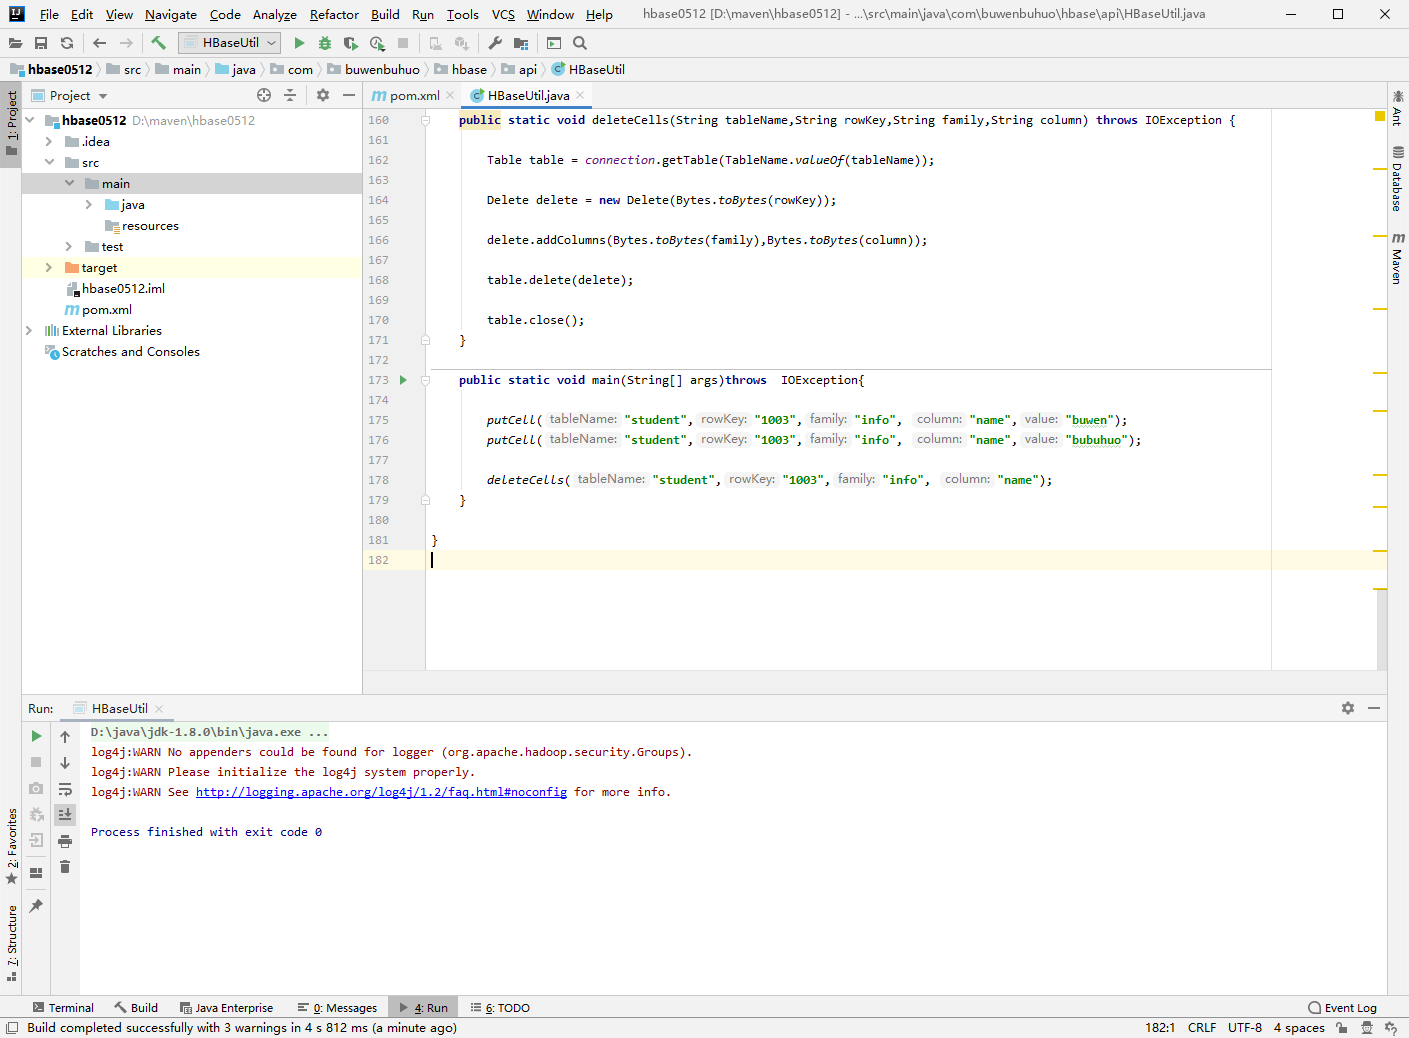This screenshot has height=1038, width=1409.
Task: Hide the Project tool window
Action: 349,95
